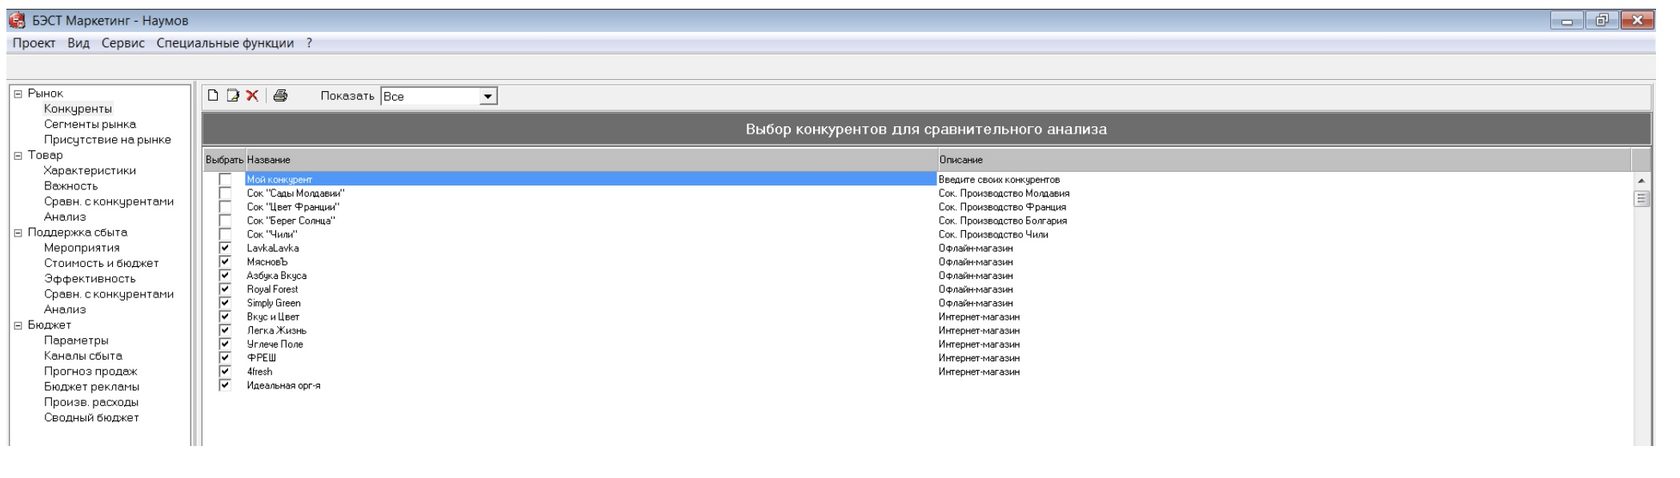Collapse the Бюджет tree node

[18, 325]
